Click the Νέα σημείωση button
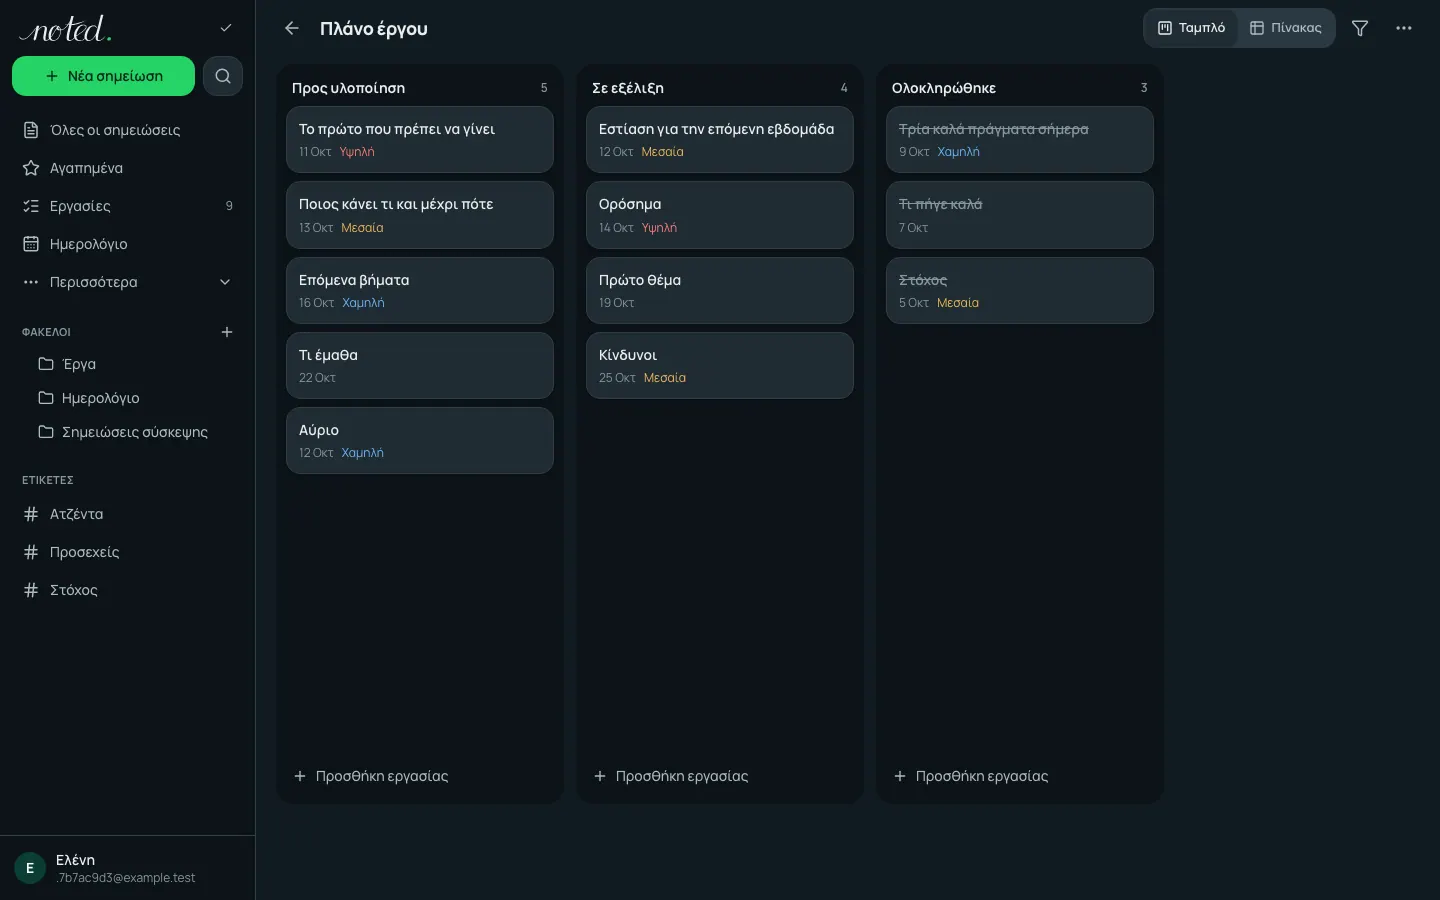Screen dimensions: 1440x900 pyautogui.click(x=103, y=76)
